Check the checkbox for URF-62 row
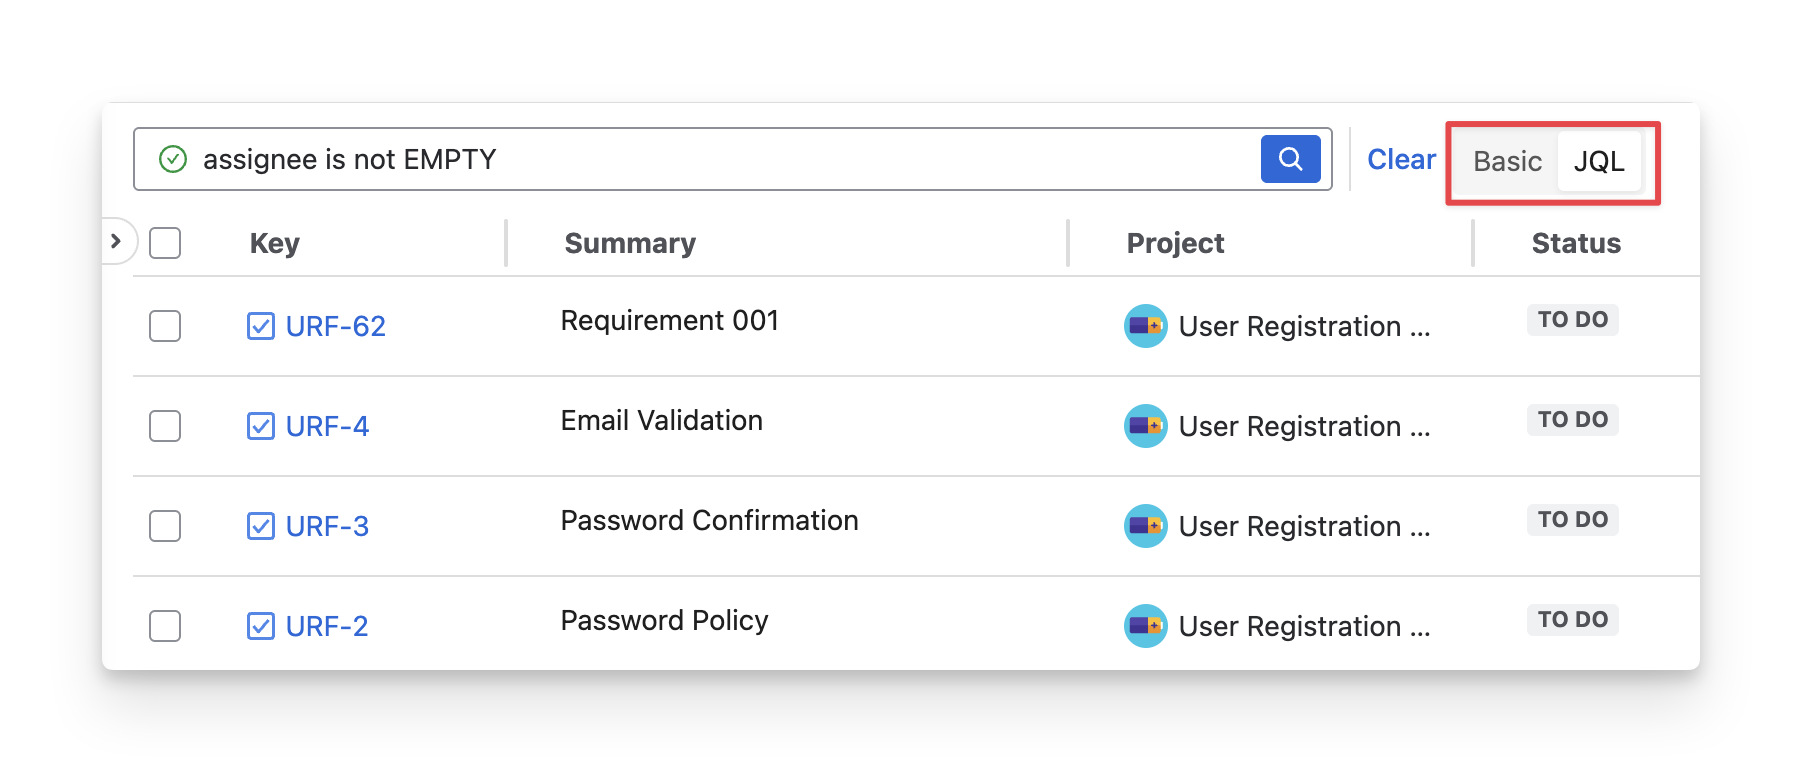 [x=165, y=326]
